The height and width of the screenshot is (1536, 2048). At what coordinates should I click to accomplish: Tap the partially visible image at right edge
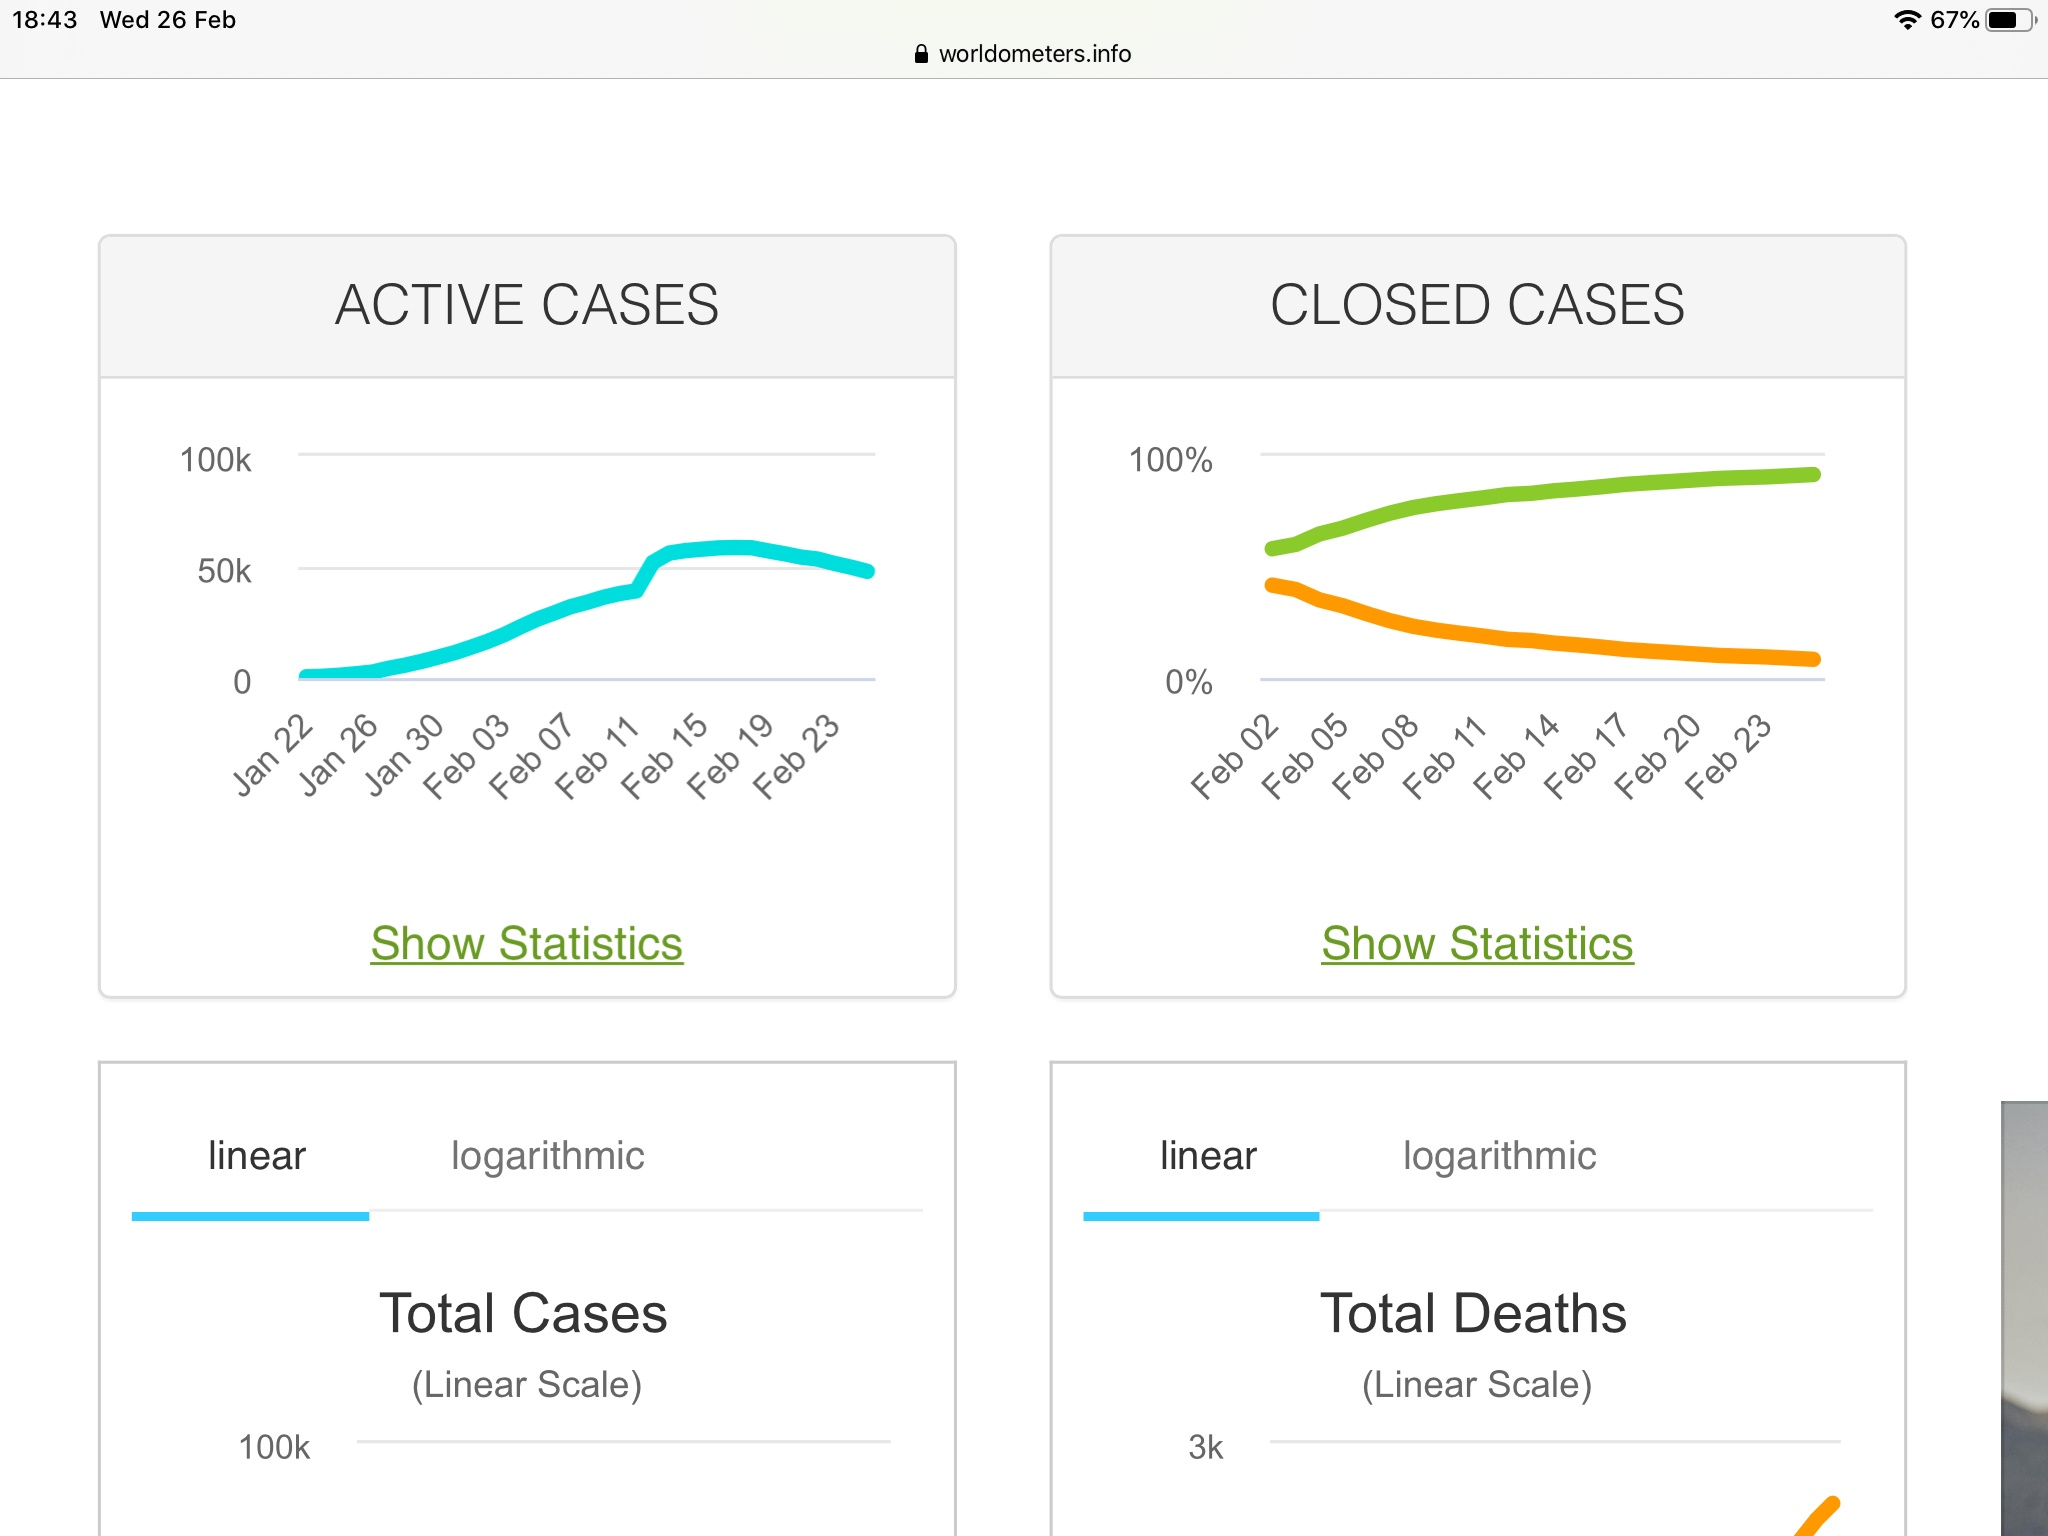pos(2024,1320)
